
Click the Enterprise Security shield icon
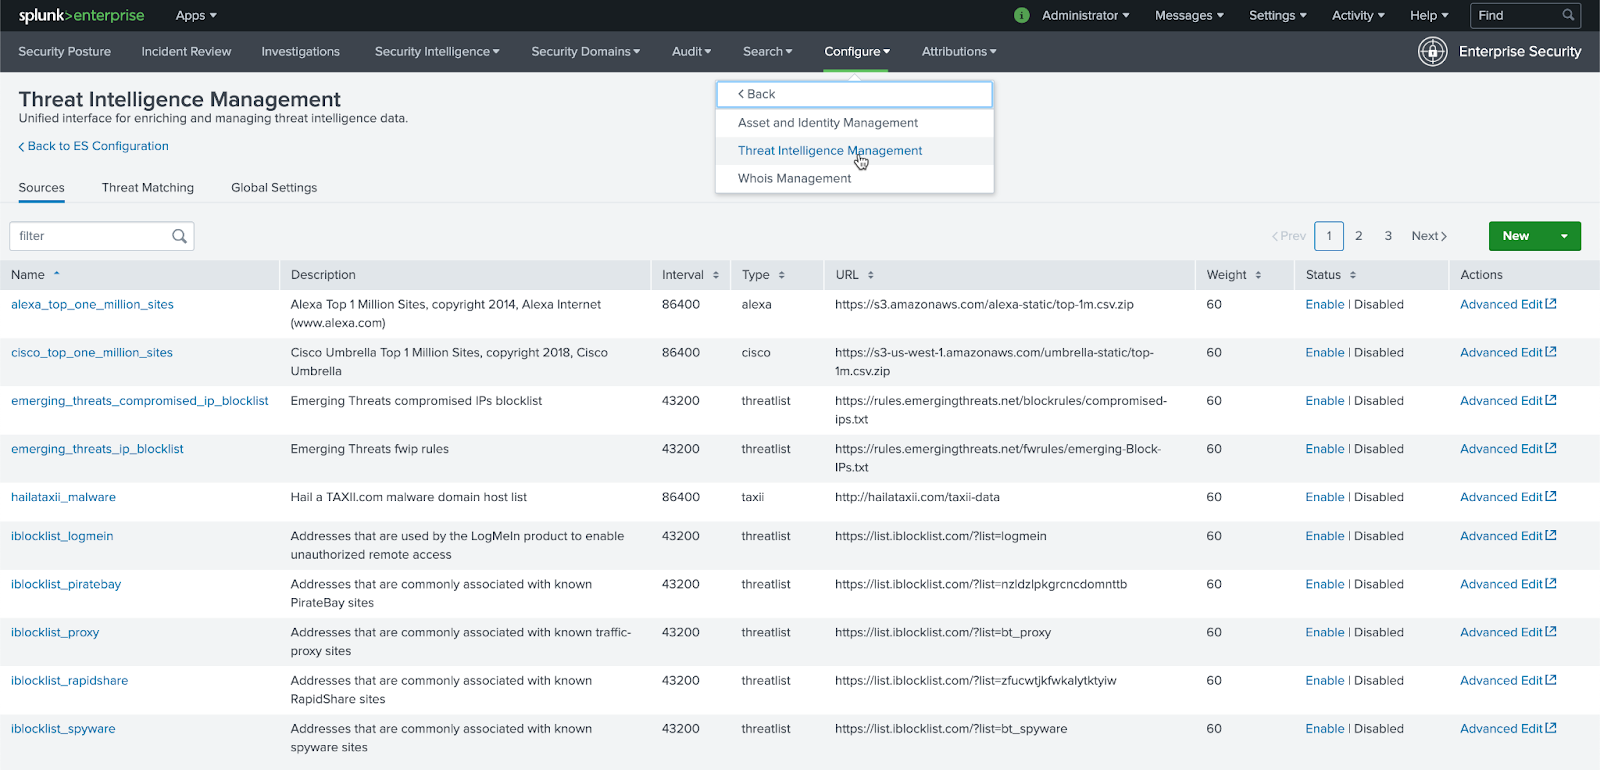point(1432,51)
